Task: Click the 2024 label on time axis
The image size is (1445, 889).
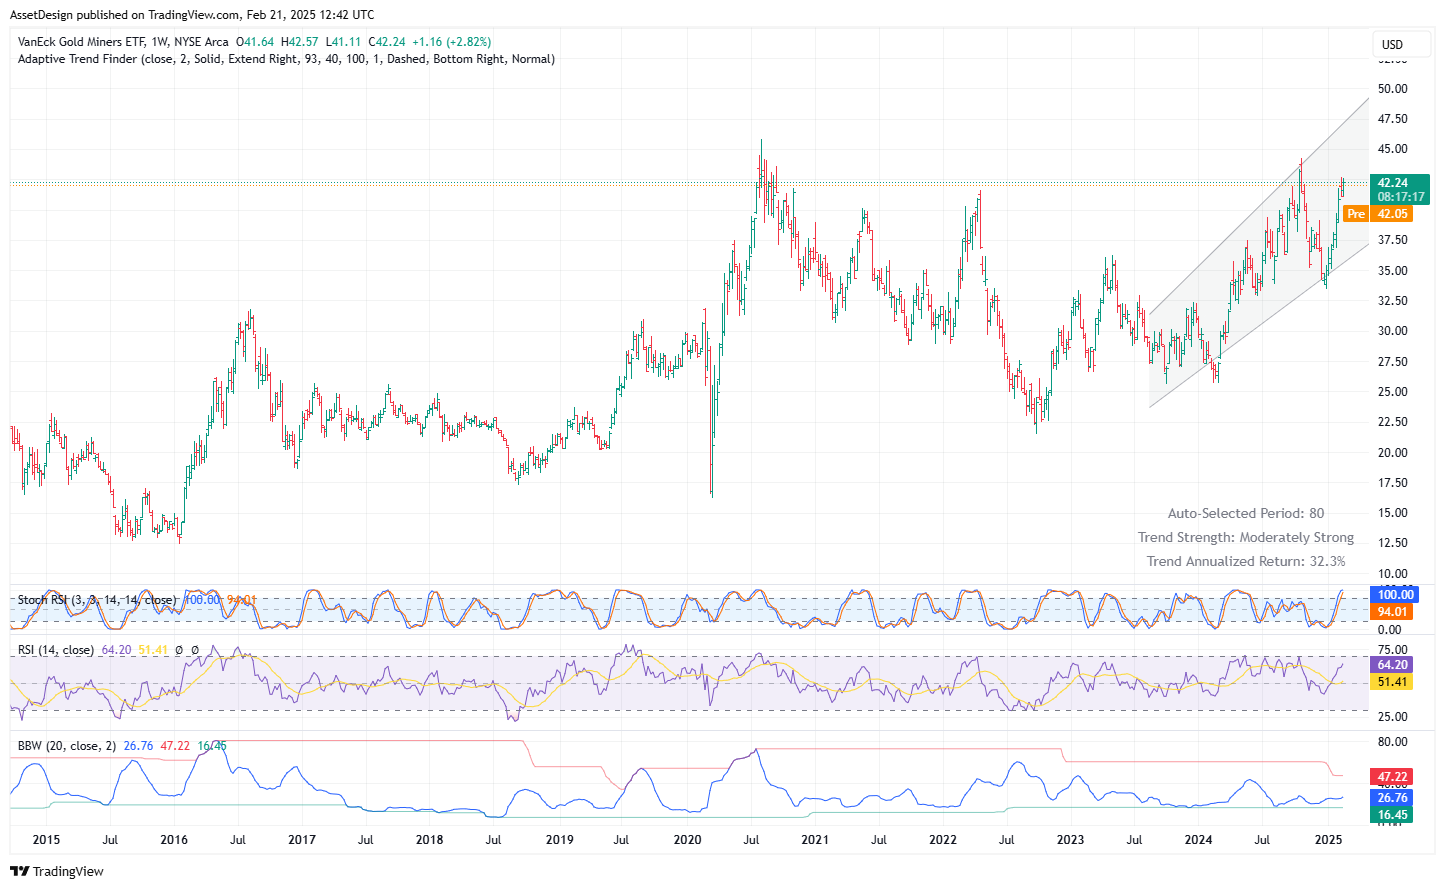Action: 1199,840
